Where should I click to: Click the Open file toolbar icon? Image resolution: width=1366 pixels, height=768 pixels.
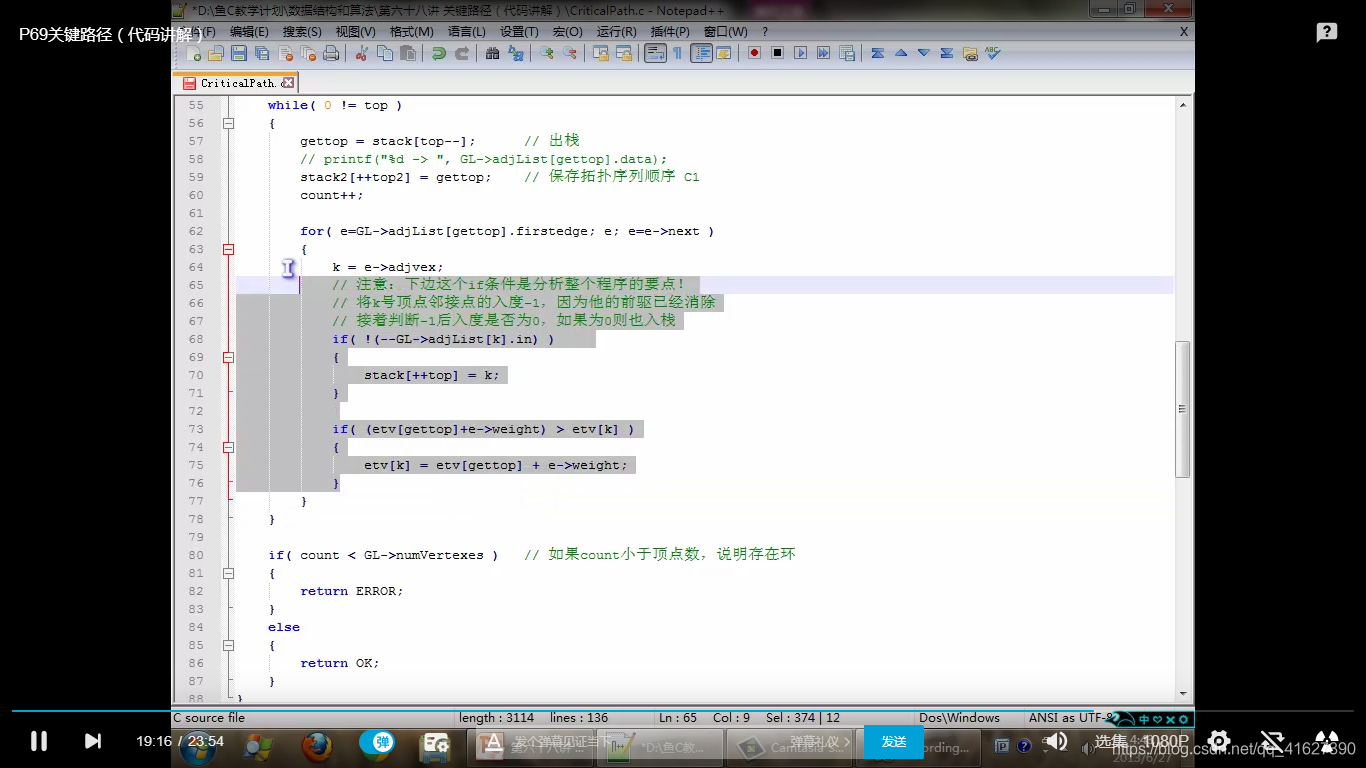pos(216,53)
